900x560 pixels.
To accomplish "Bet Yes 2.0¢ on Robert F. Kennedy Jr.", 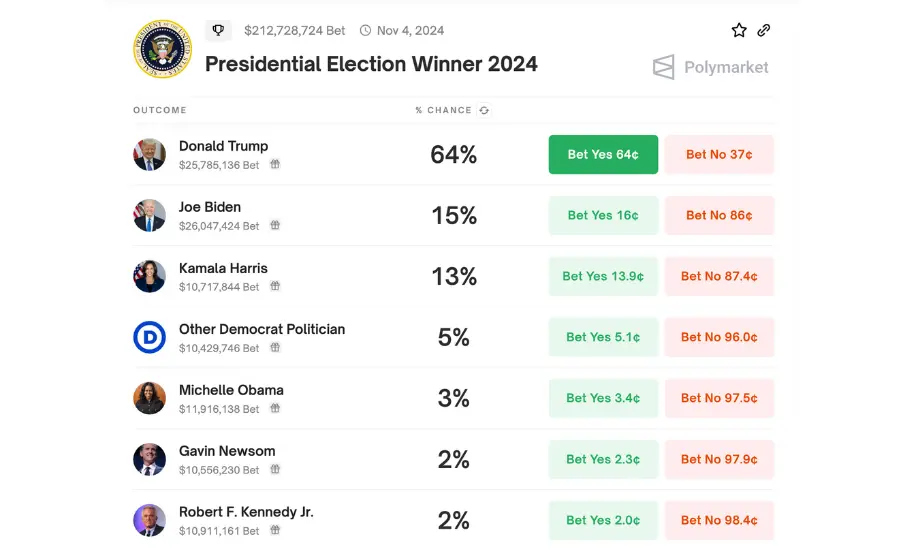I will point(603,520).
